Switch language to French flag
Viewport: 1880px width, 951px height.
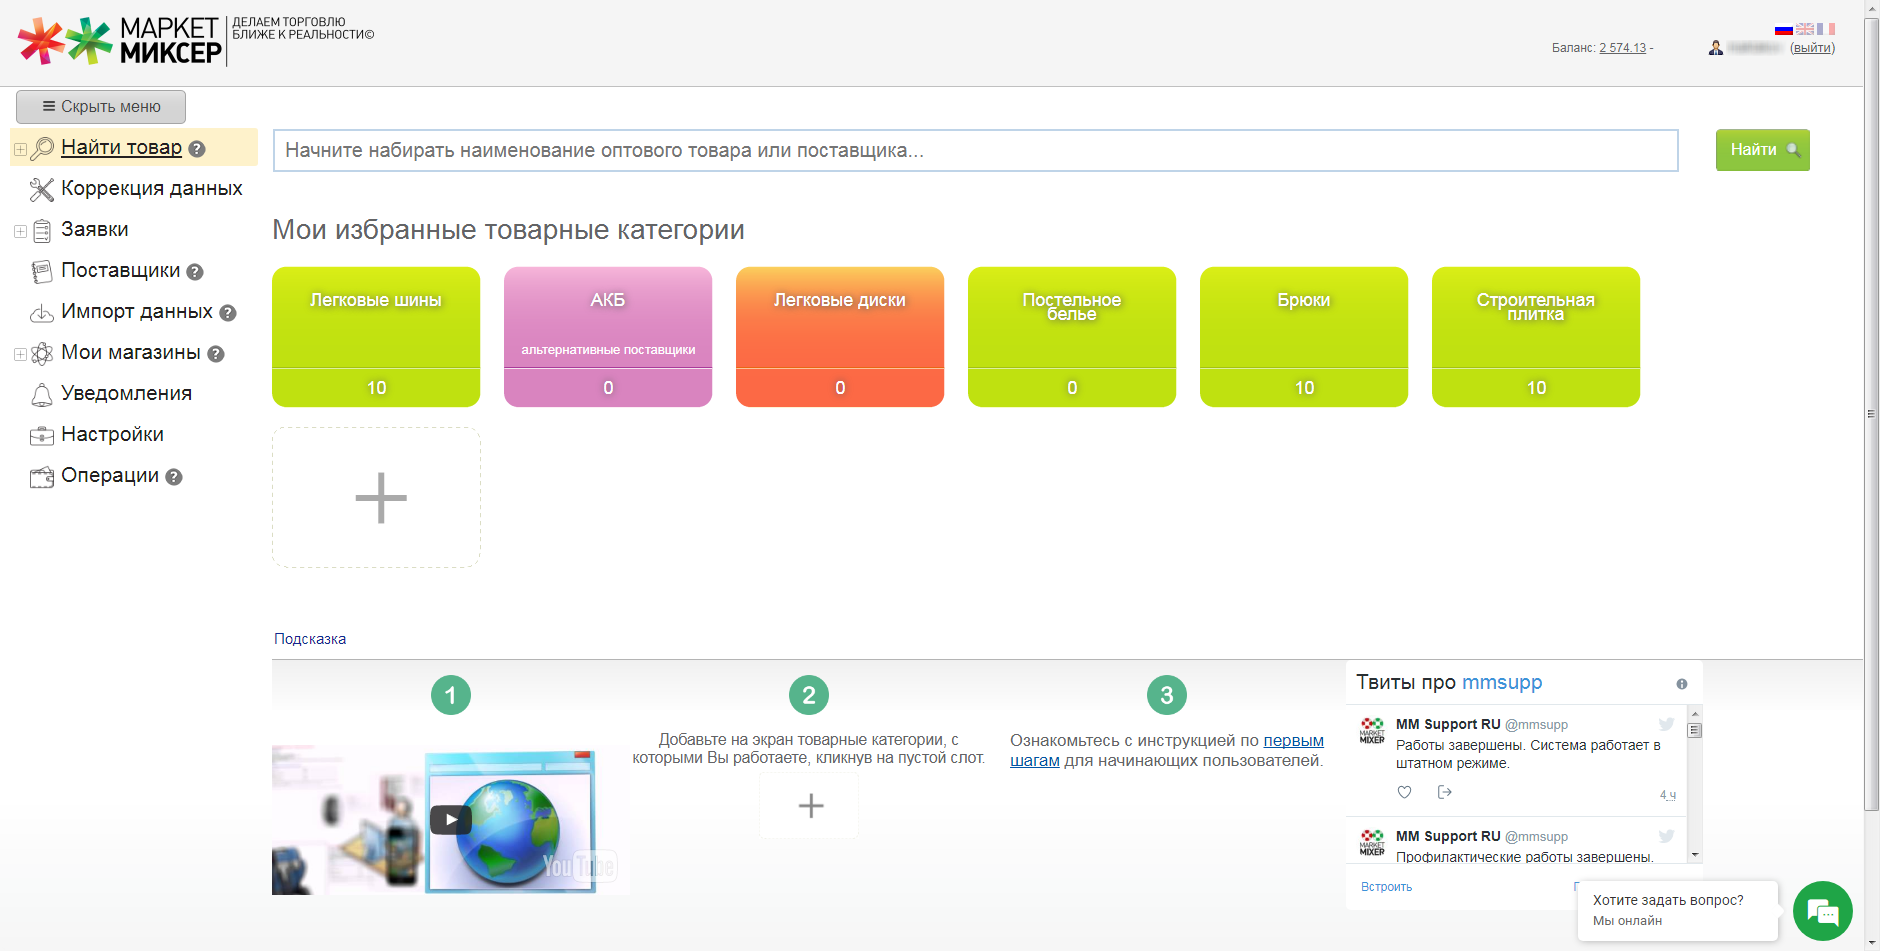pos(1826,29)
